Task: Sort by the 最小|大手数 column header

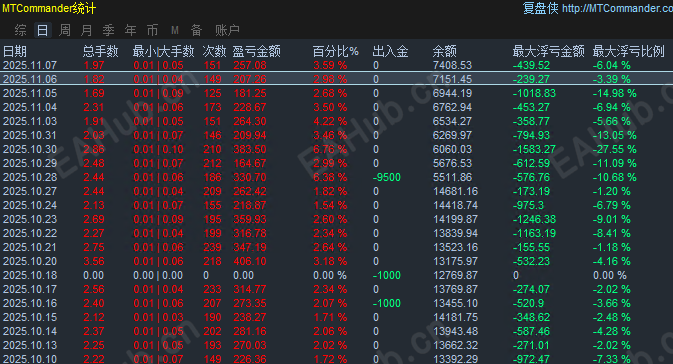Action: tap(164, 52)
